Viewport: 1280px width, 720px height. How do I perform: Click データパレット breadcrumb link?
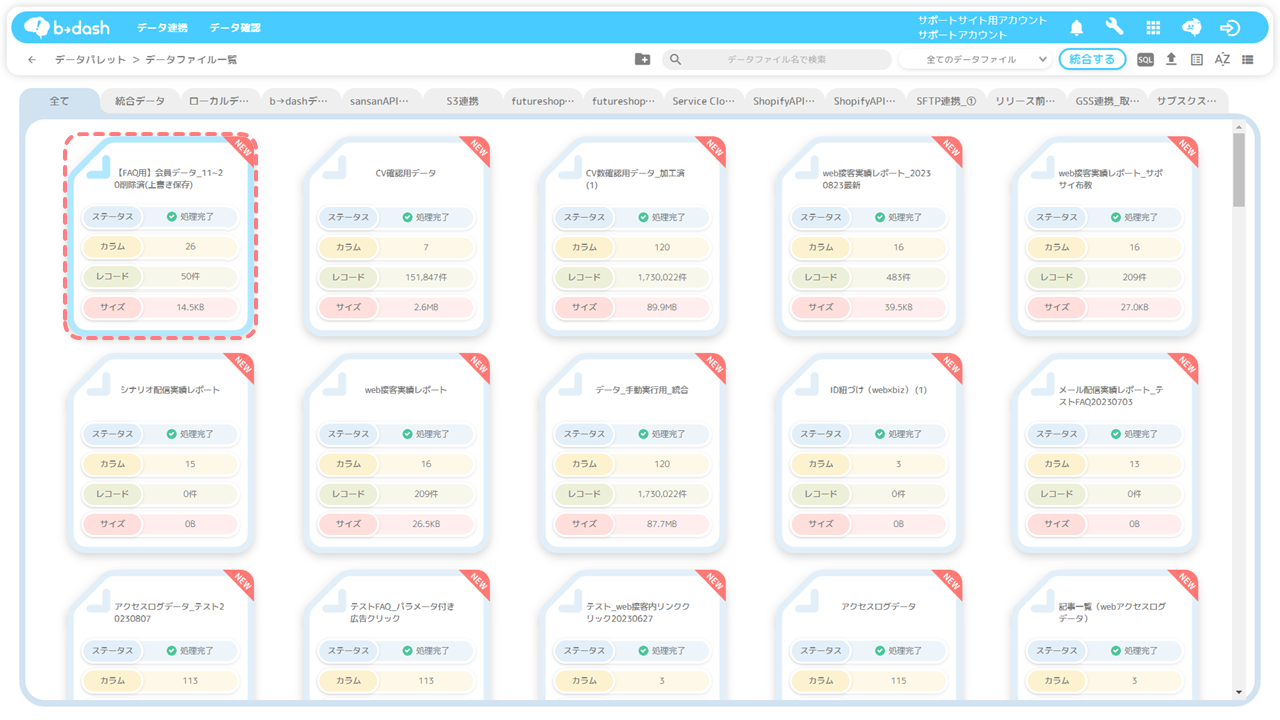[91, 60]
